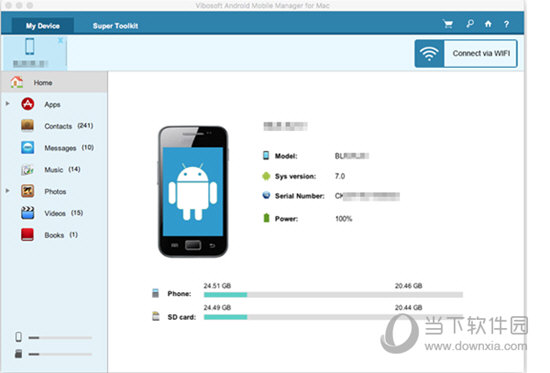Click the SD card storage icon
The height and width of the screenshot is (373, 550).
pos(156,316)
